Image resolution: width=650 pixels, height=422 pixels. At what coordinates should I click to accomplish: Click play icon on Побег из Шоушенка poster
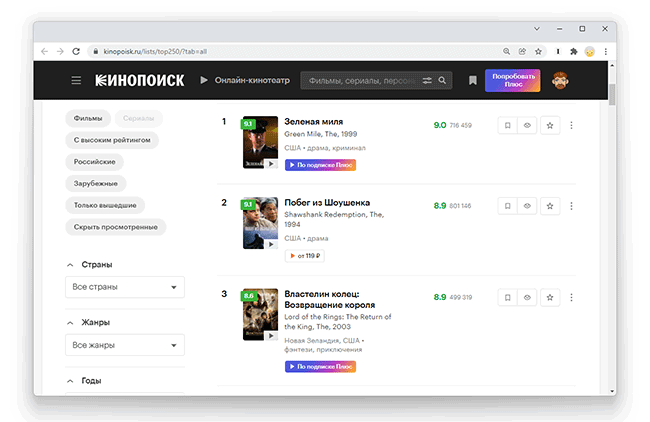pyautogui.click(x=271, y=245)
